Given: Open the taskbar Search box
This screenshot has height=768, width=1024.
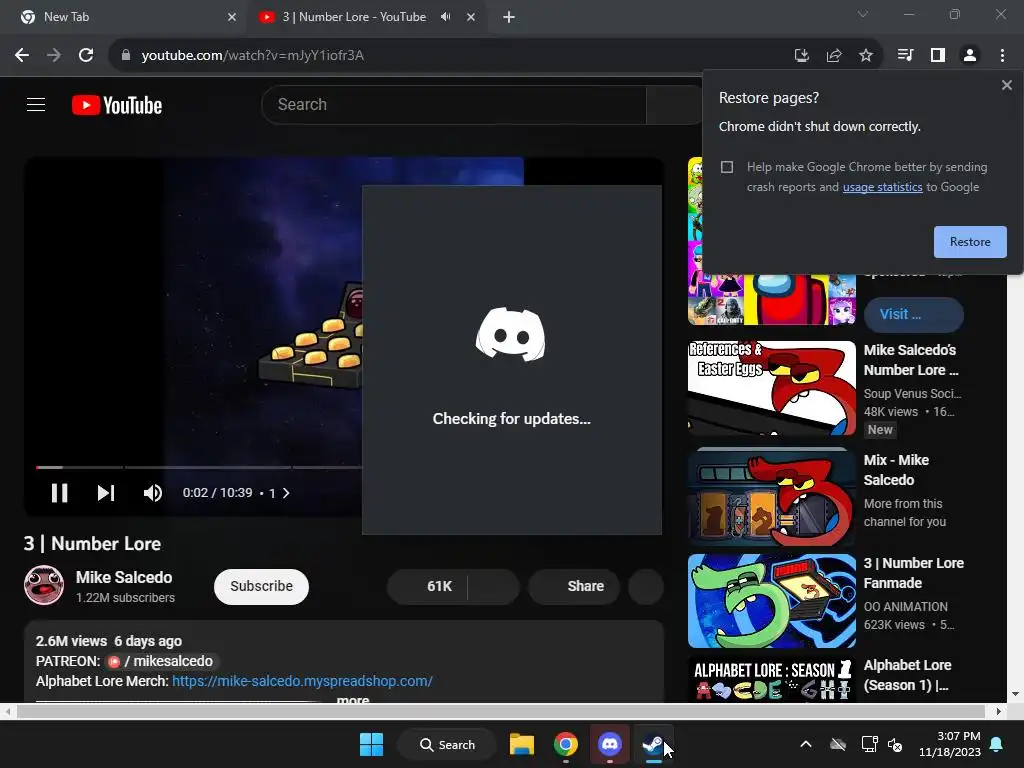Looking at the screenshot, I should click(x=447, y=744).
